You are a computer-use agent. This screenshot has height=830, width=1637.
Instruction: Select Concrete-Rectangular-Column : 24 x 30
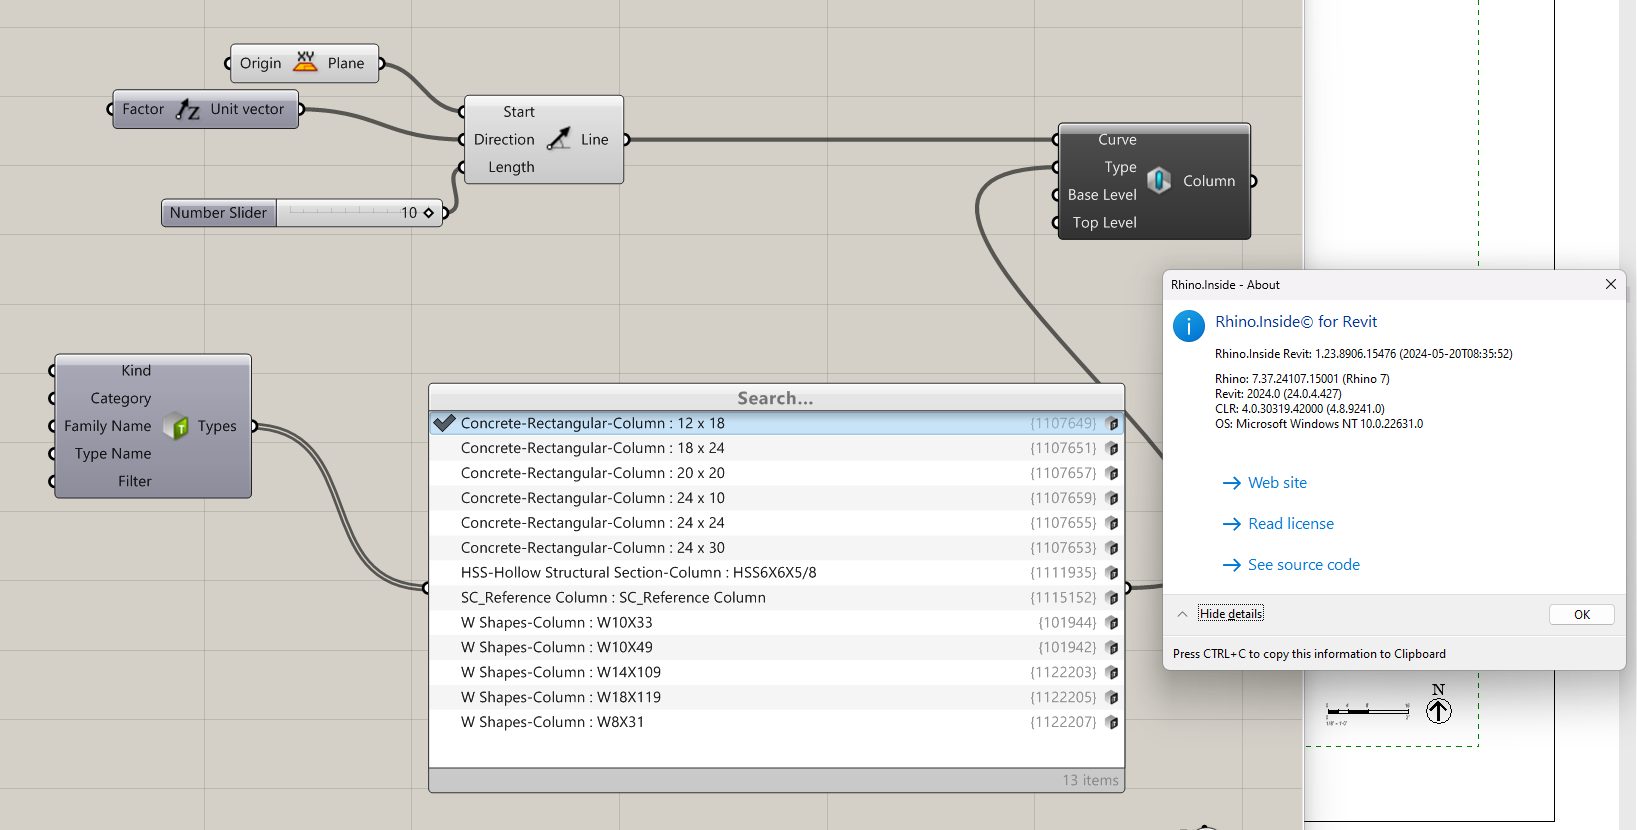click(x=776, y=548)
